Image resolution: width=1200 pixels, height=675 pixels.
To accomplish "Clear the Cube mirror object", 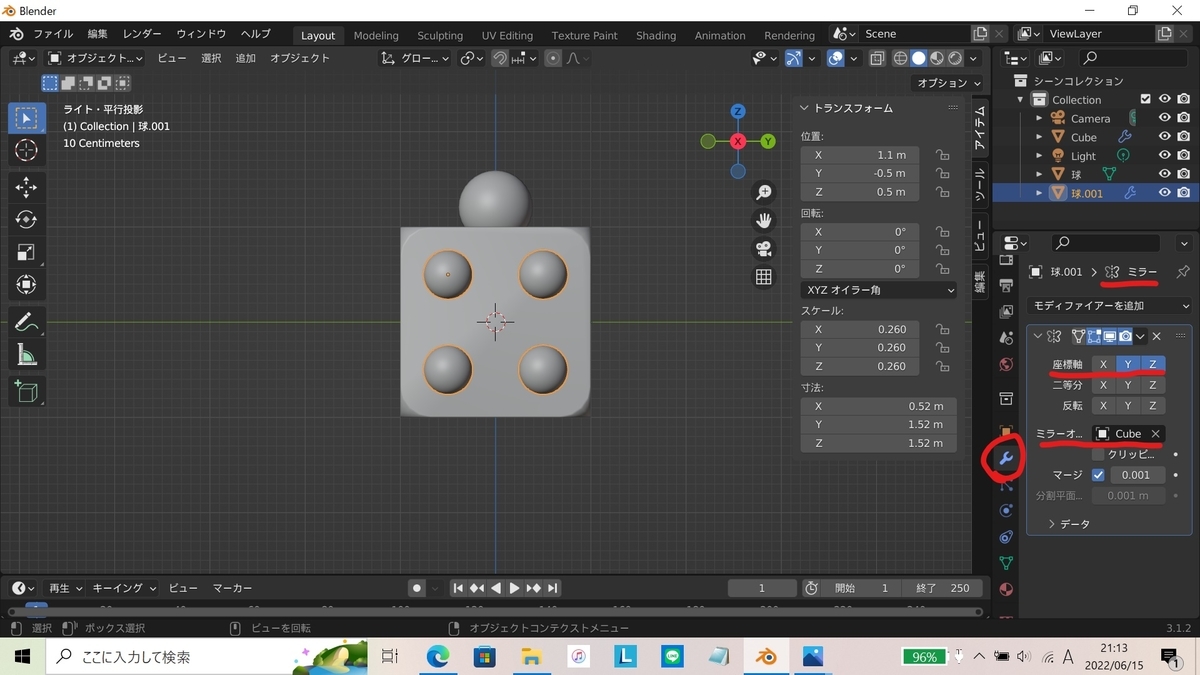I will point(1155,434).
